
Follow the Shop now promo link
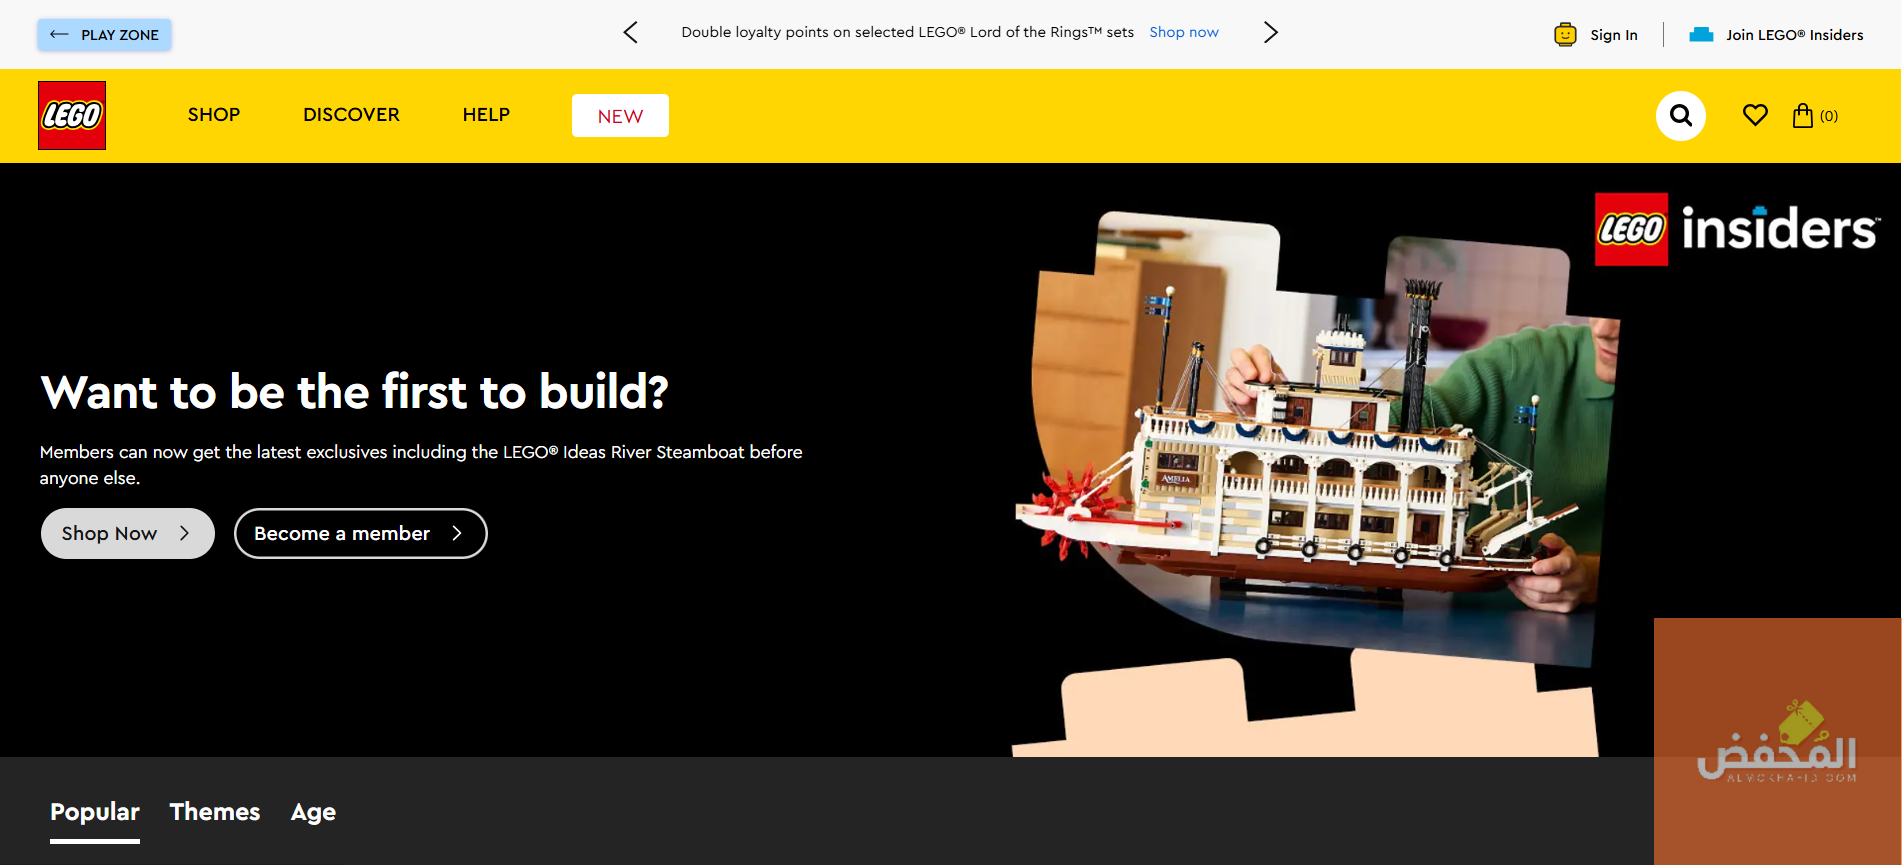pyautogui.click(x=1184, y=32)
